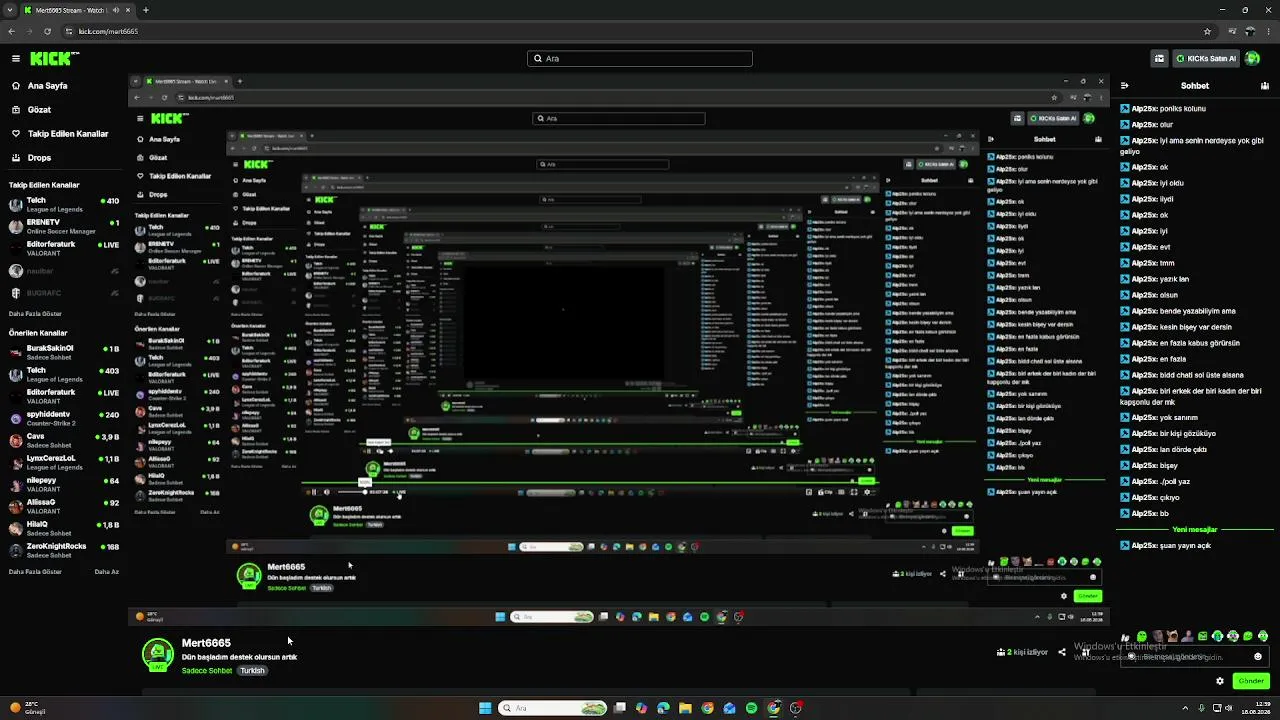Screen dimensions: 1280x720
Task: Open LynxCerezLoL channel from the sidebar
Action: pyautogui.click(x=62, y=462)
